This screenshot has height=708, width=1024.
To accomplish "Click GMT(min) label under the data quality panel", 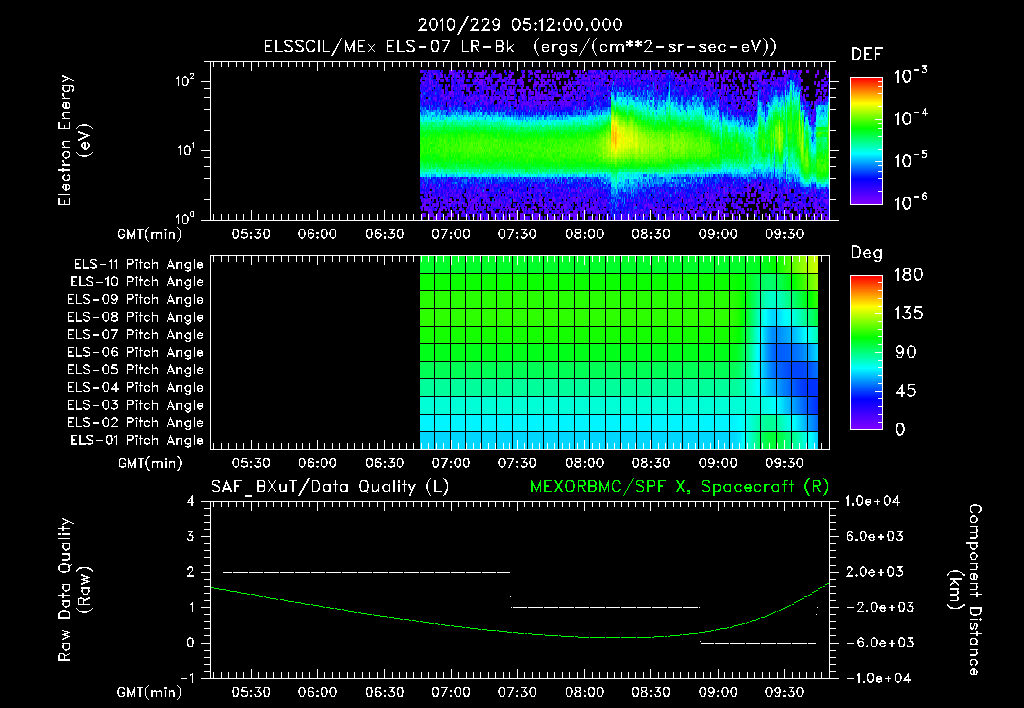I will 150,692.
